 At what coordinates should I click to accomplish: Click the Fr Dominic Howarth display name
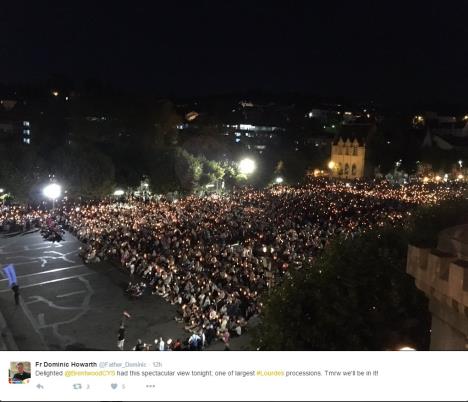66,364
